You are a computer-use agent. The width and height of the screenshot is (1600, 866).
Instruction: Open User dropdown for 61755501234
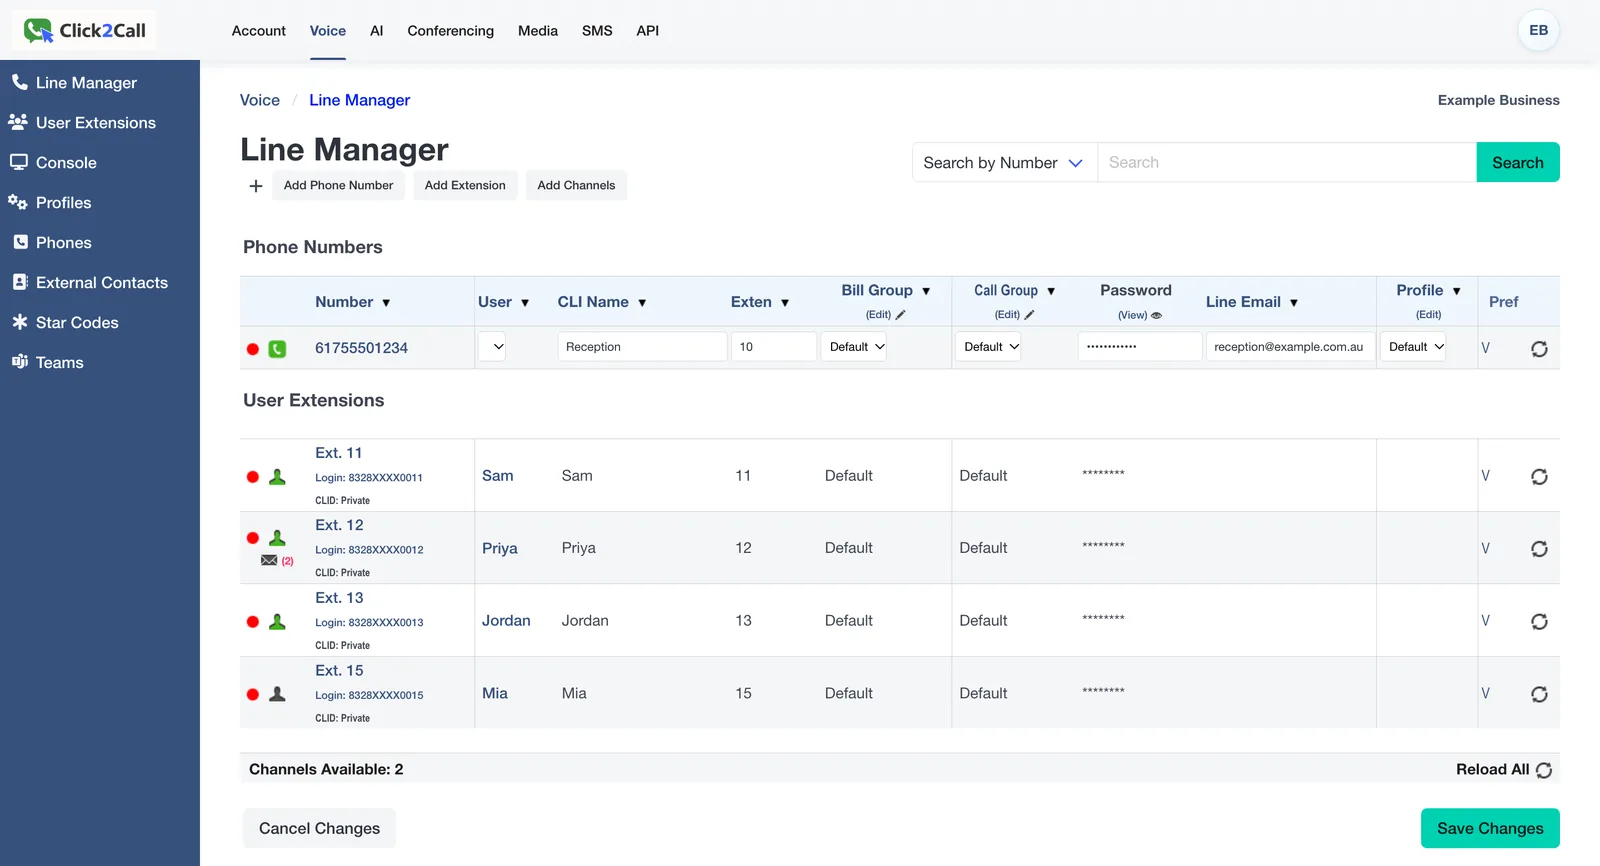click(x=492, y=347)
